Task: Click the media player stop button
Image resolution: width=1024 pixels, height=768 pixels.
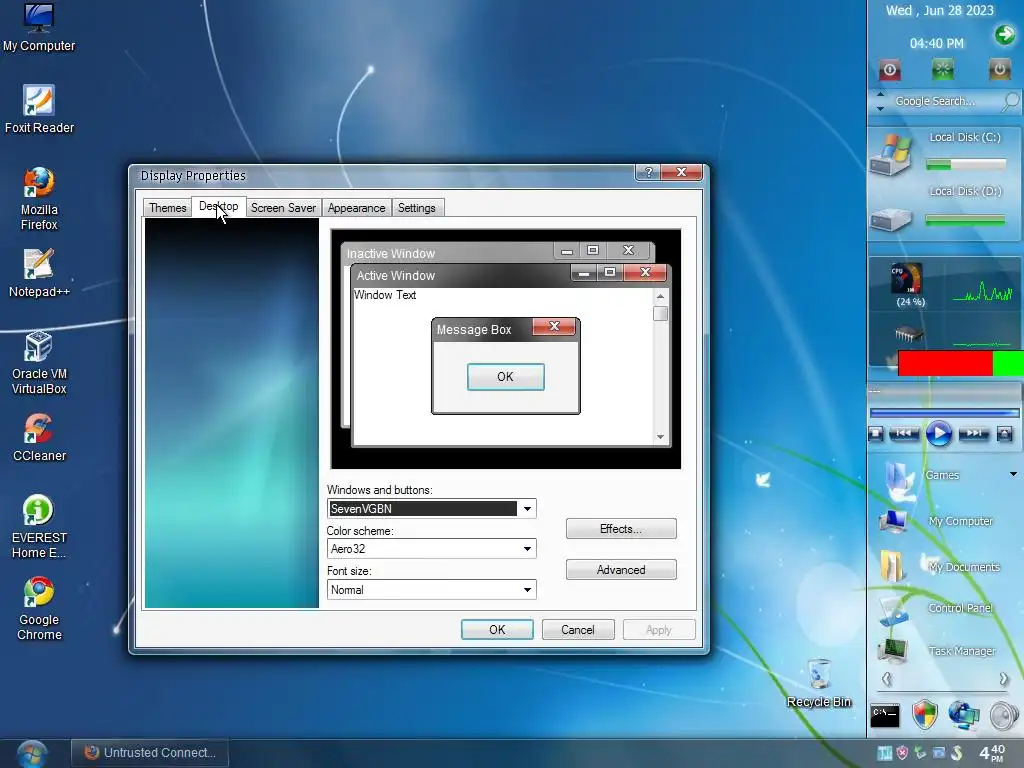Action: click(x=876, y=433)
